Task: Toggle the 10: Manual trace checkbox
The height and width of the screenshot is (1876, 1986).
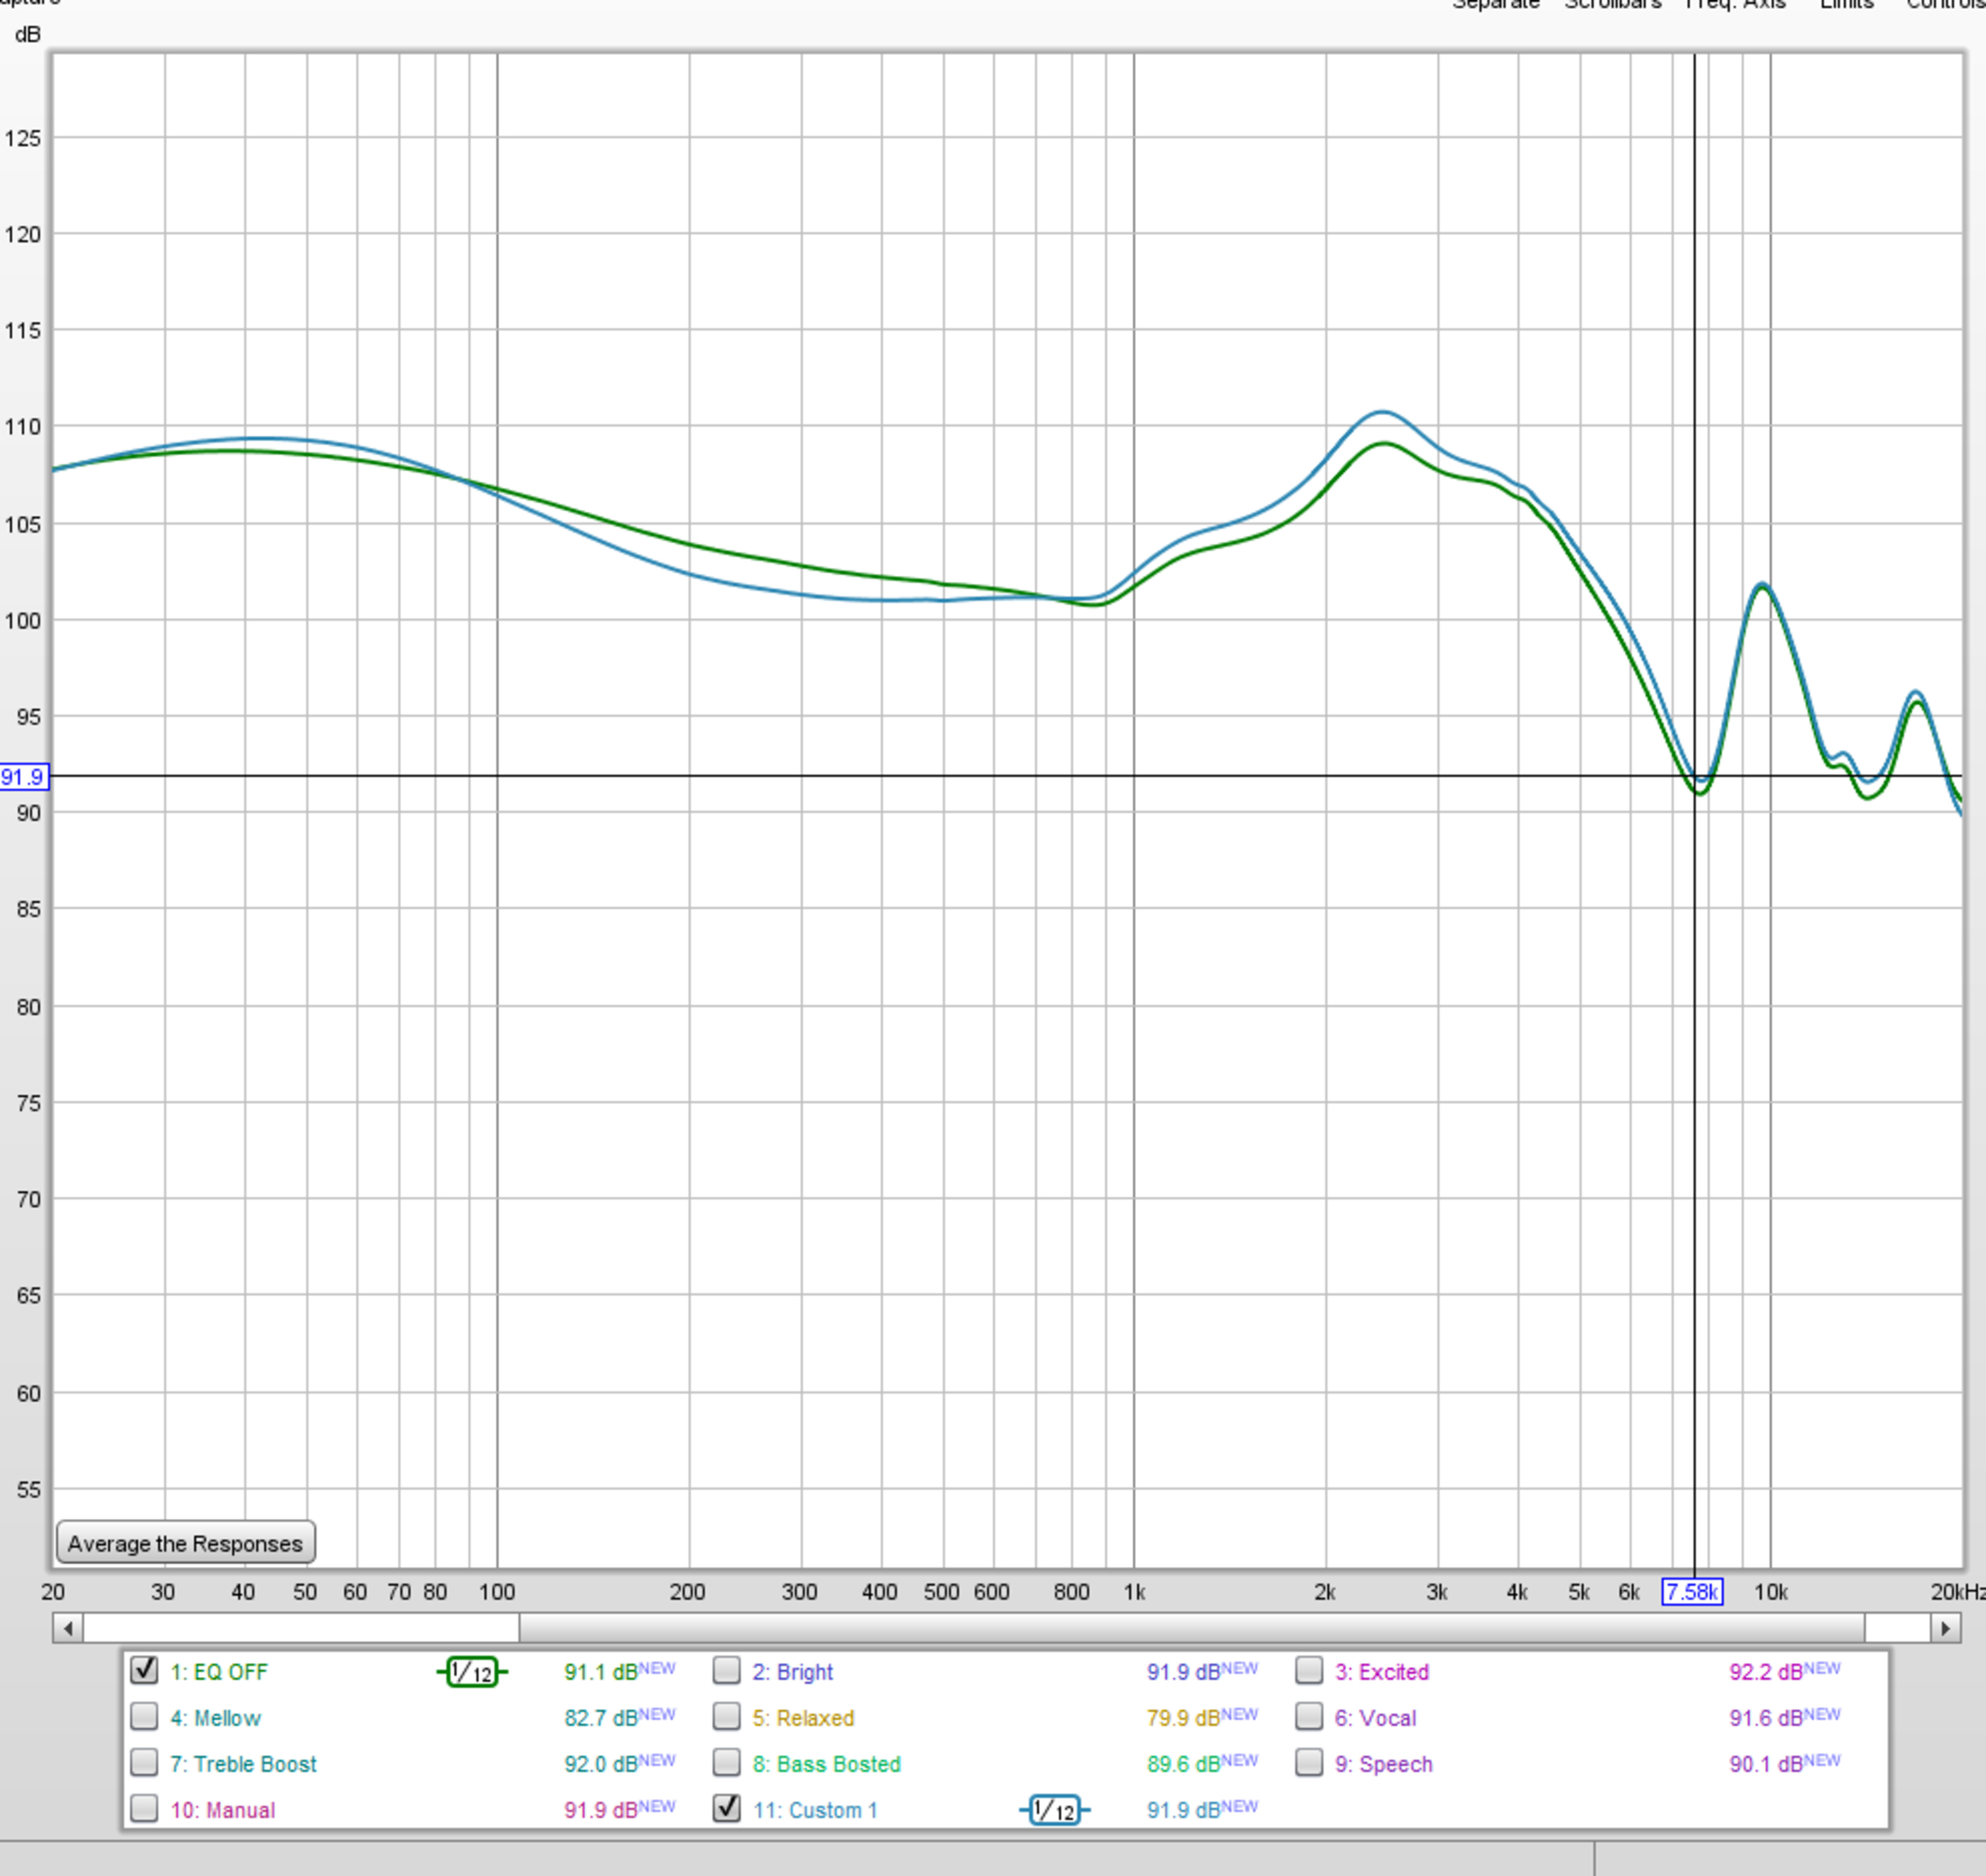Action: tap(145, 1809)
